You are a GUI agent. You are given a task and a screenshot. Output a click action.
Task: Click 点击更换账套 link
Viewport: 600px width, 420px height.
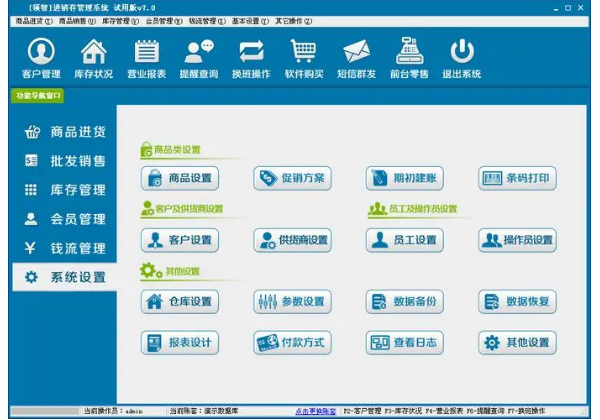click(315, 412)
